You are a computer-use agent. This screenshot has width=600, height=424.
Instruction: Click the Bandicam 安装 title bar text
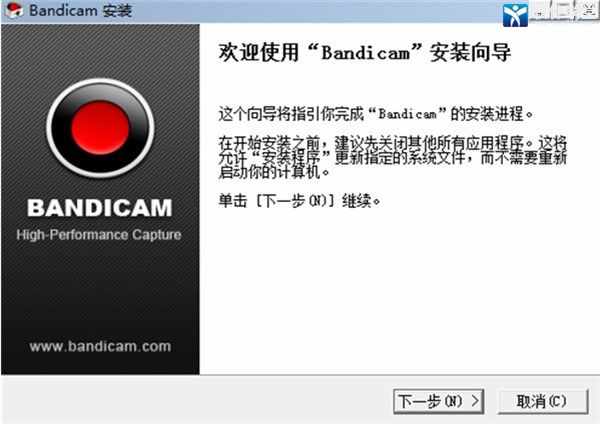pyautogui.click(x=81, y=11)
